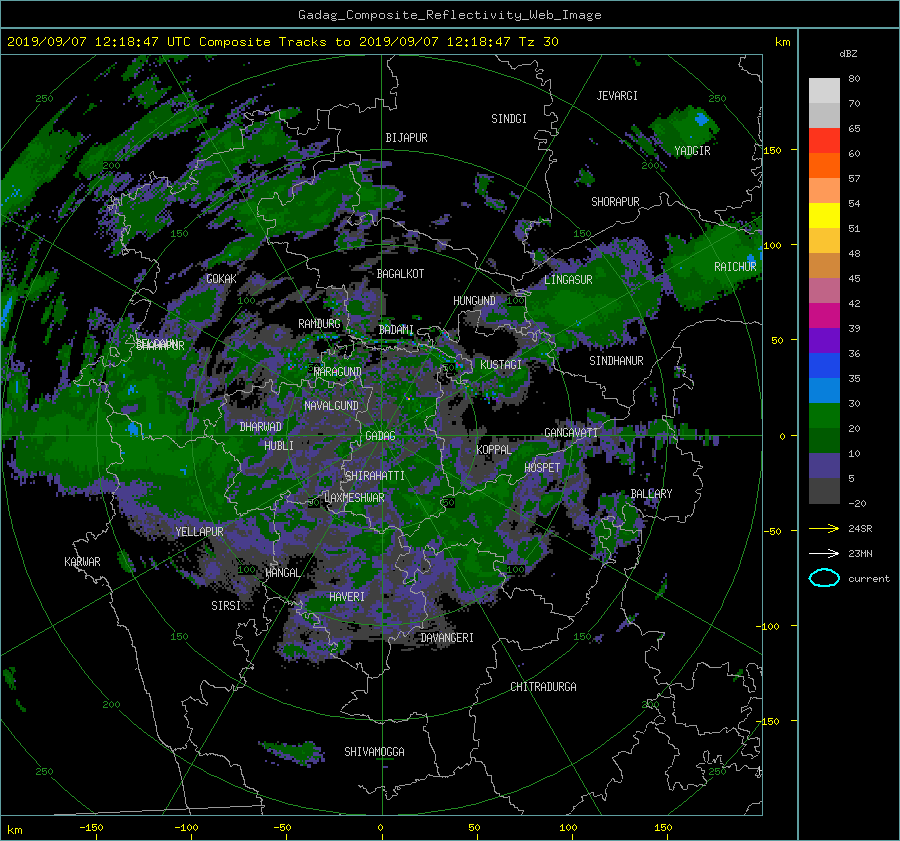This screenshot has width=900, height=841.
Task: Click the GADAG radar center label
Action: 381,436
